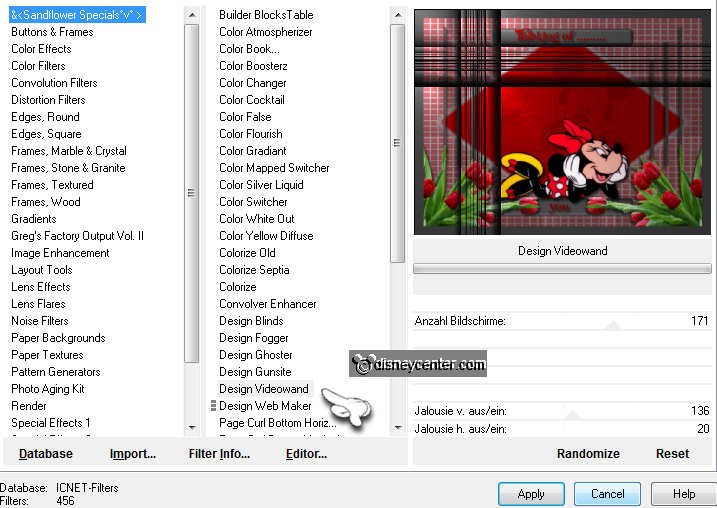The height and width of the screenshot is (508, 717).
Task: Select the Render category
Action: (x=29, y=406)
